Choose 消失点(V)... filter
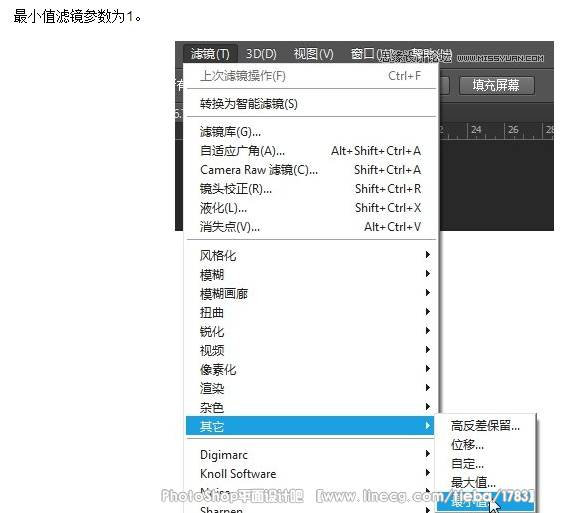This screenshot has height=513, width=585. point(311,227)
